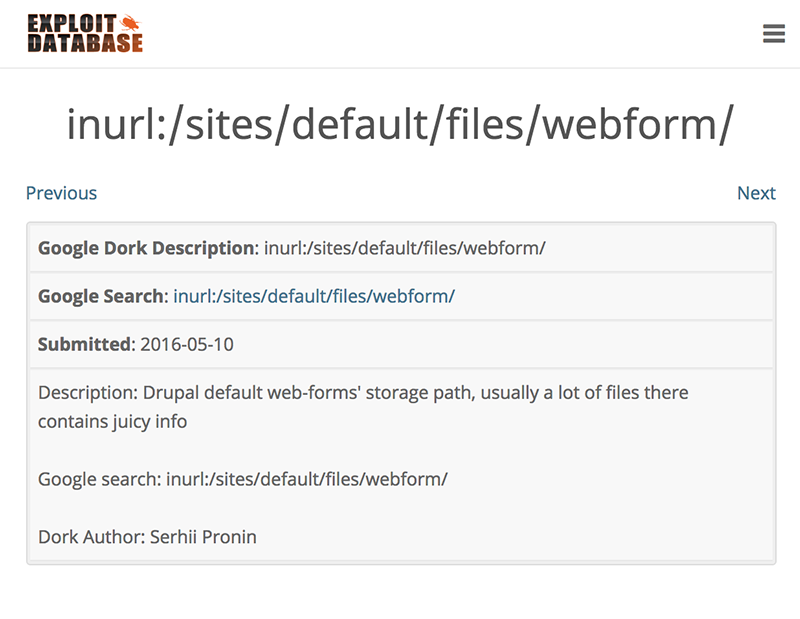Screen dimensions: 800x619
Task: Go to the Previous dork entry
Action: [x=61, y=193]
